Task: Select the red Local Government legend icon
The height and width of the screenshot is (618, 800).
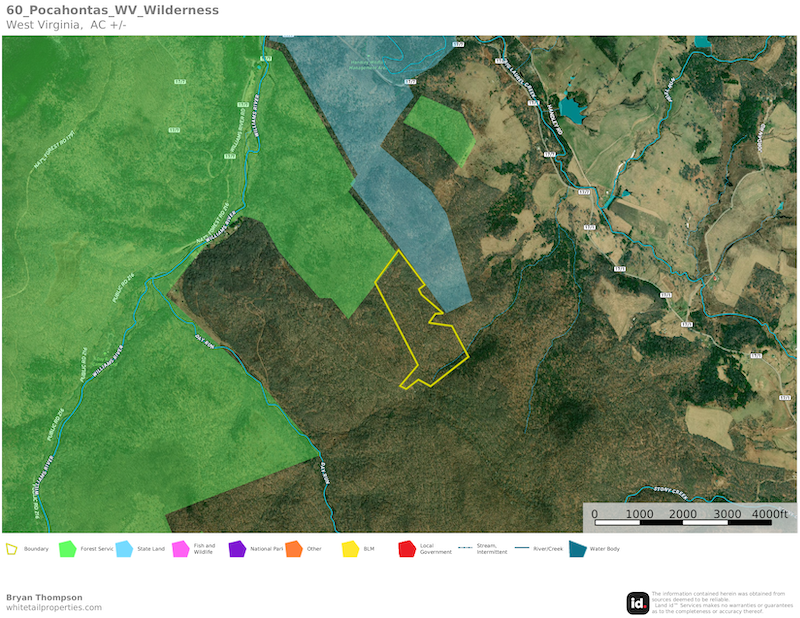Action: tap(407, 549)
